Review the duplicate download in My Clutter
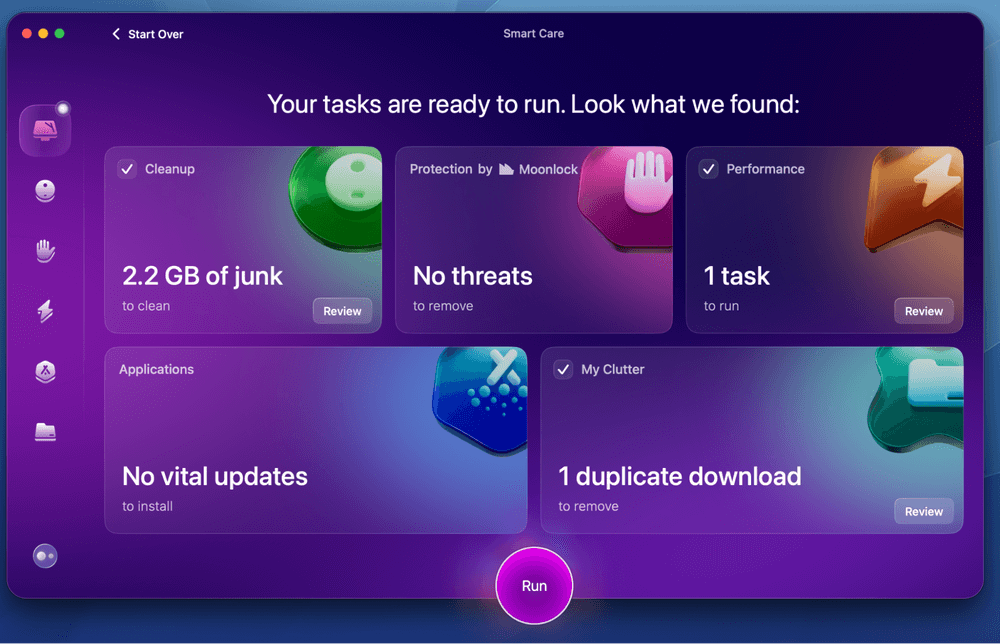 tap(923, 511)
